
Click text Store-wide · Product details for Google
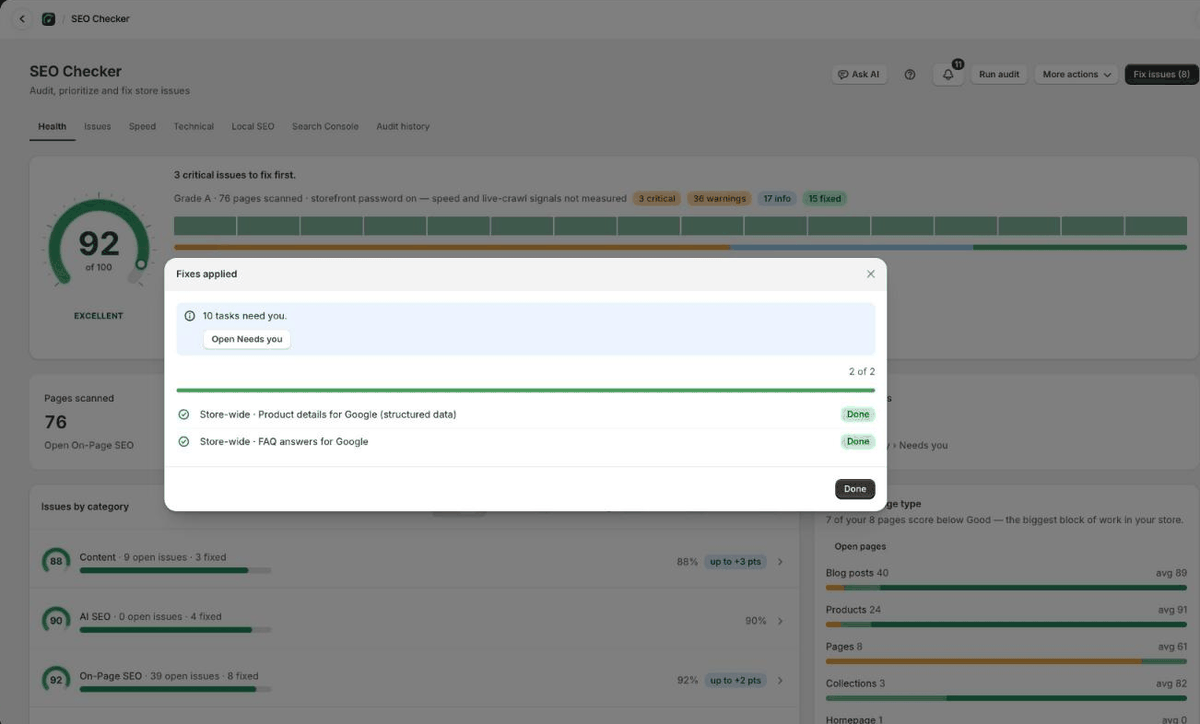[x=328, y=414]
